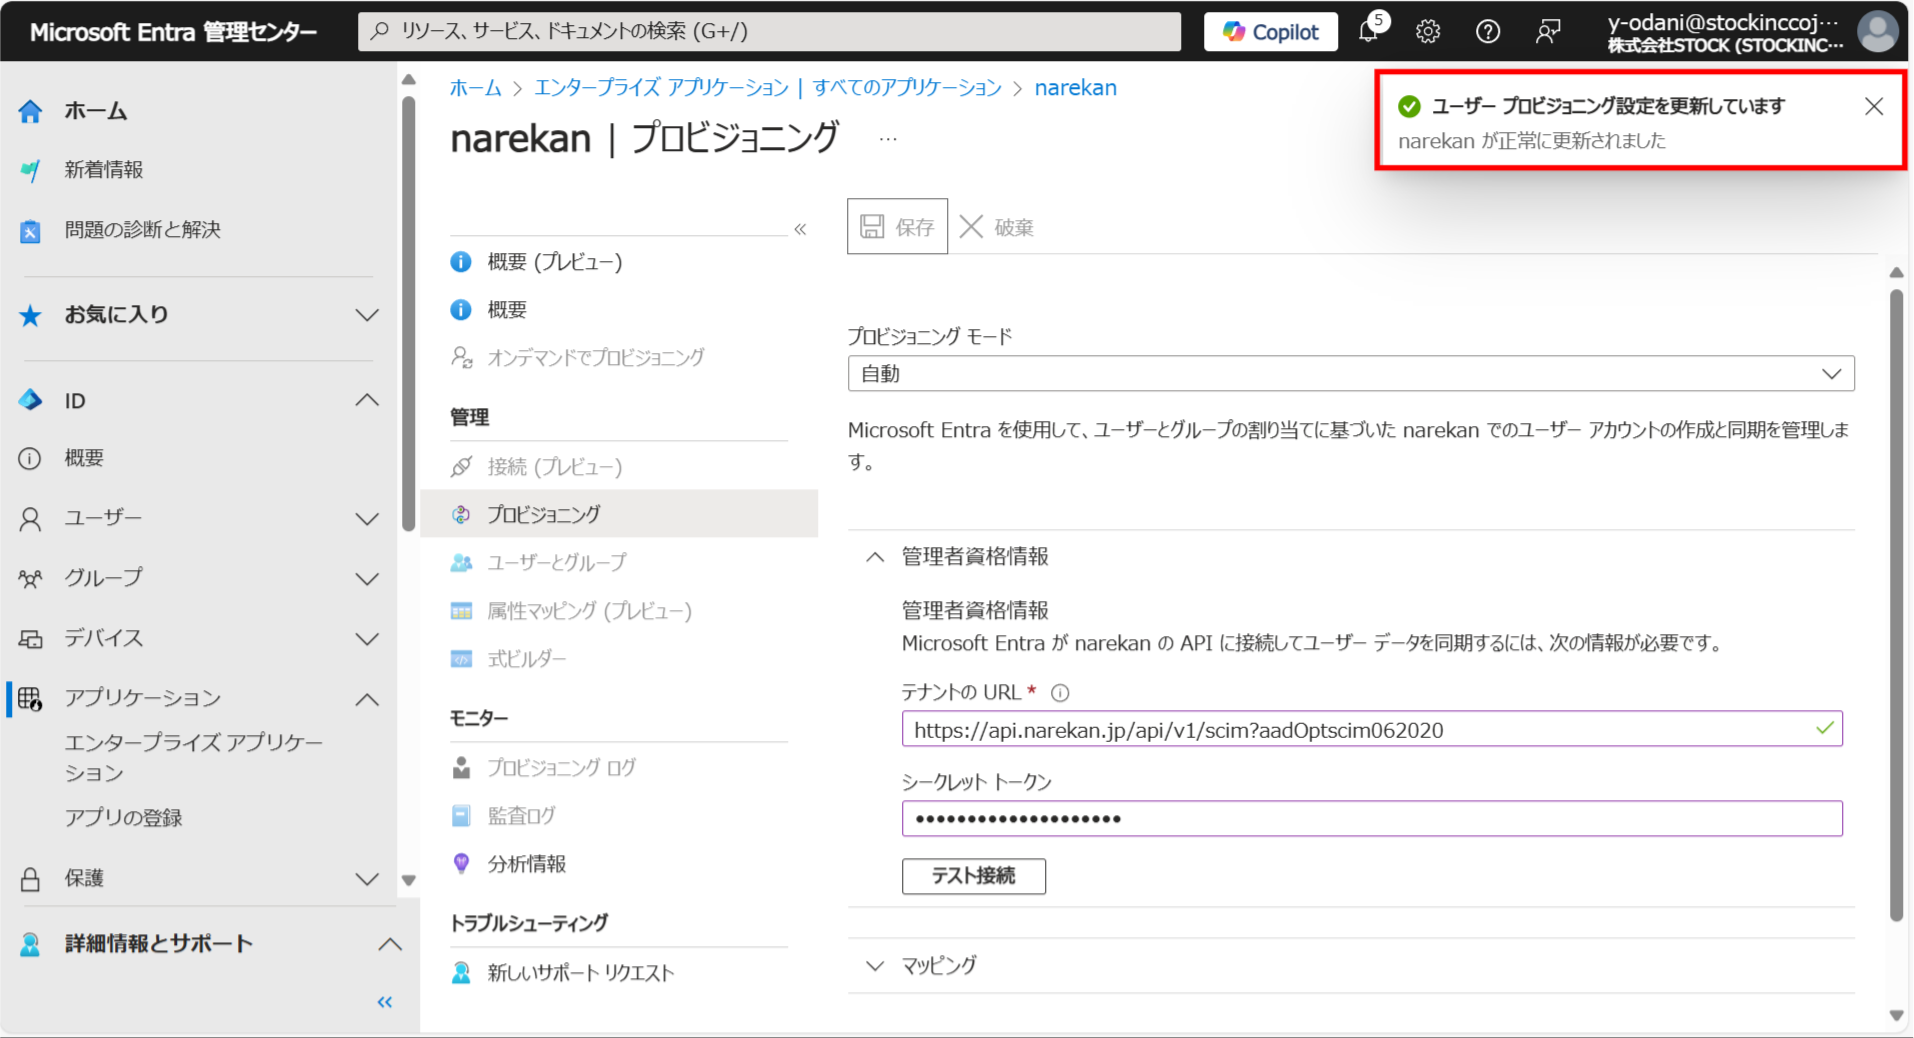This screenshot has height=1038, width=1914.
Task: Click the main content vertical scrollbar
Action: click(1896, 605)
